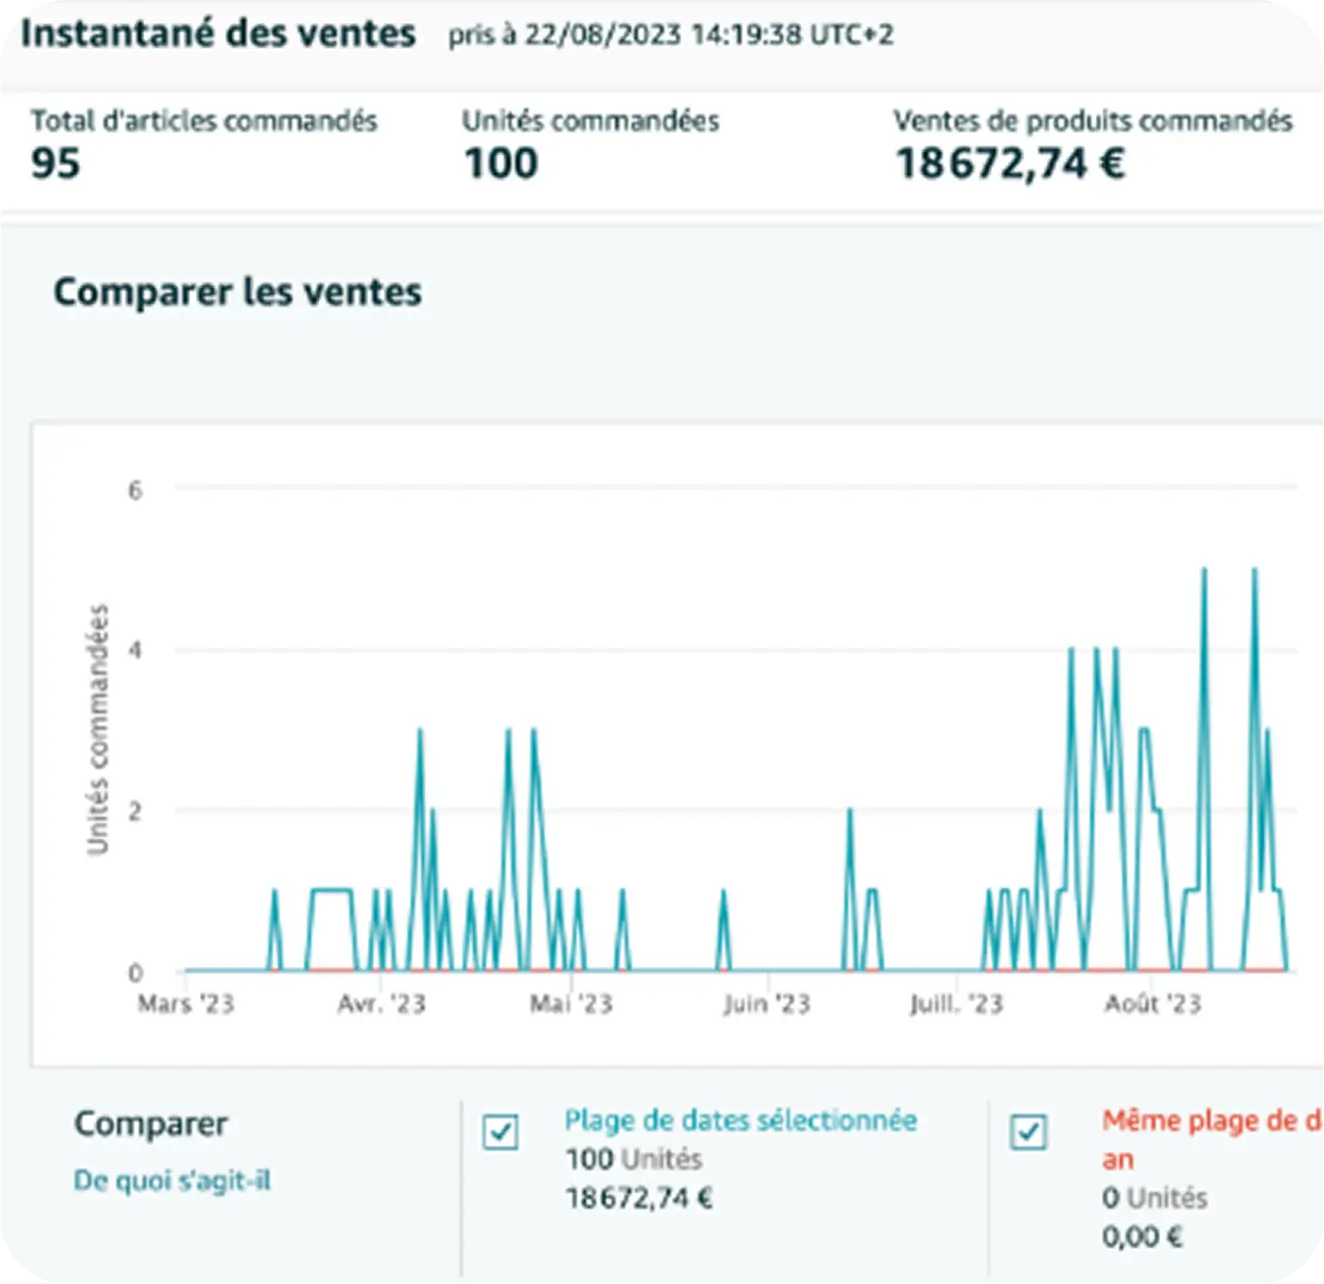Click the Comparer les ventes chart title
This screenshot has height=1284, width=1324.
point(237,292)
